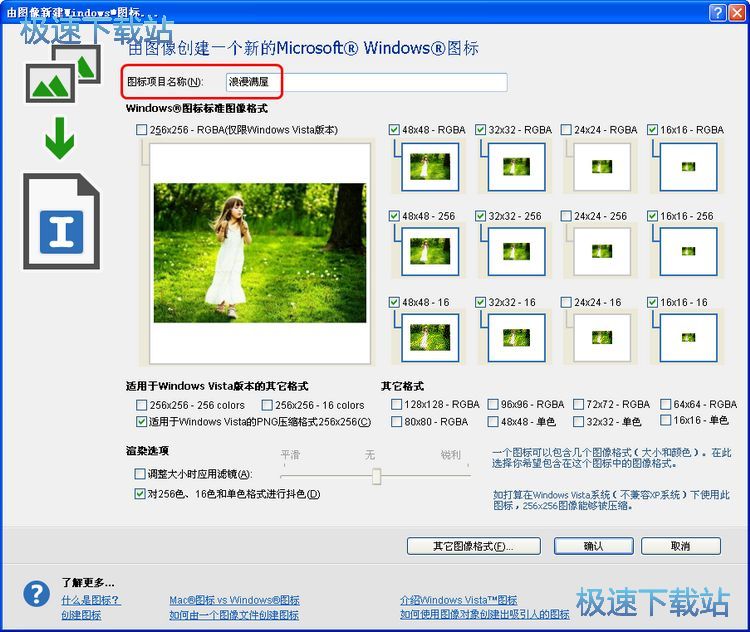Disable the 16x16 - 256 checkbox
Image resolution: width=750 pixels, height=632 pixels.
[652, 216]
